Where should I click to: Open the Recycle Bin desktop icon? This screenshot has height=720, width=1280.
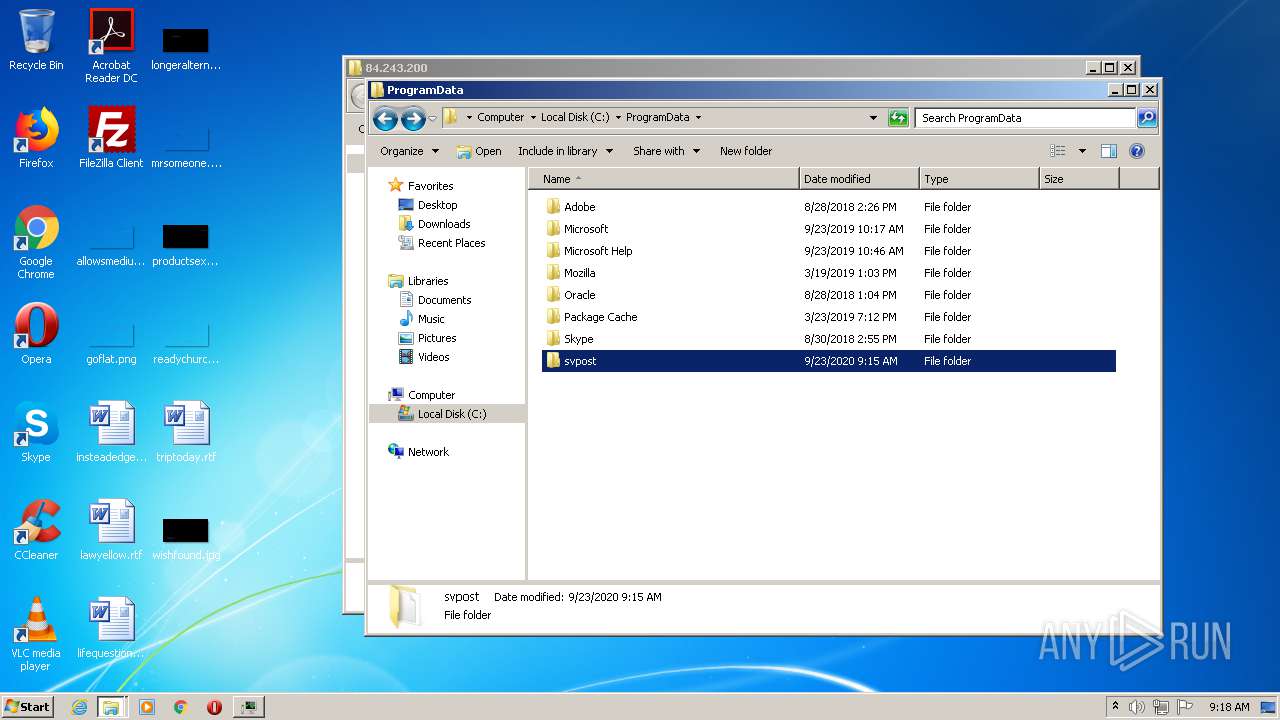coord(36,40)
